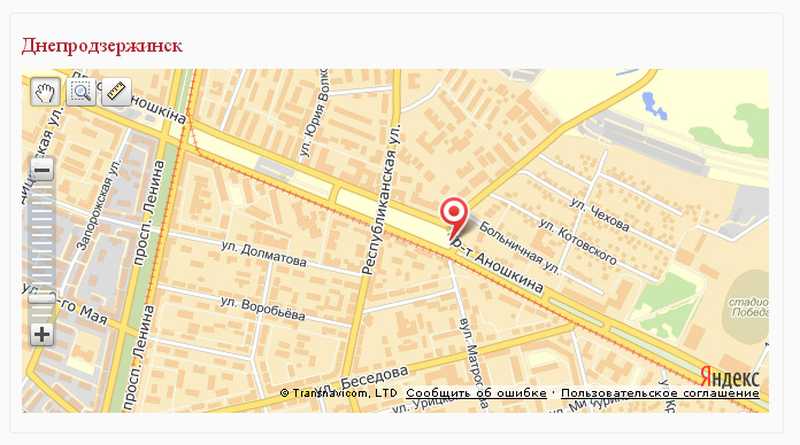
Task: Click the ул. Котовского street label
Action: tap(578, 242)
